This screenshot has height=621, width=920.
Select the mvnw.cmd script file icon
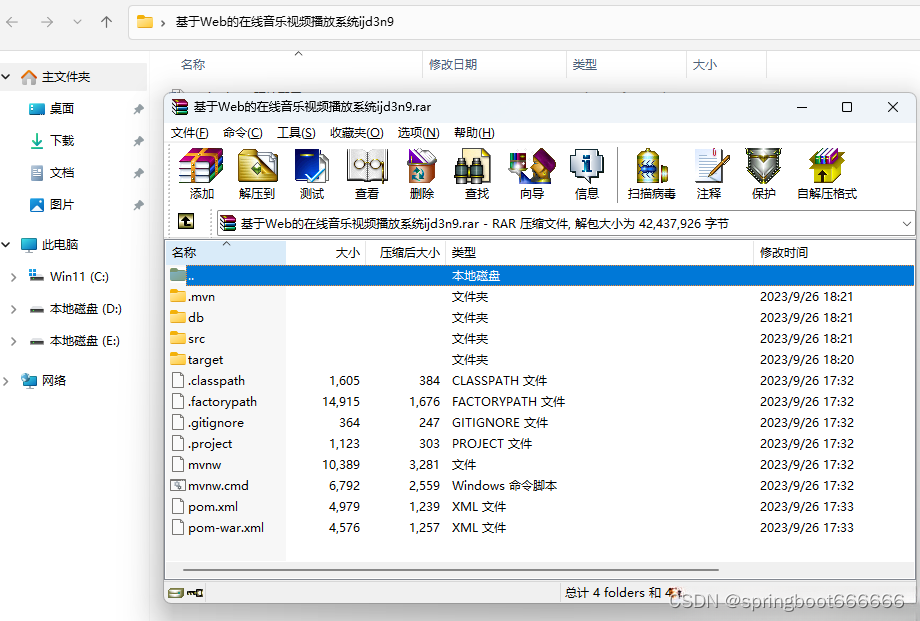click(x=178, y=485)
